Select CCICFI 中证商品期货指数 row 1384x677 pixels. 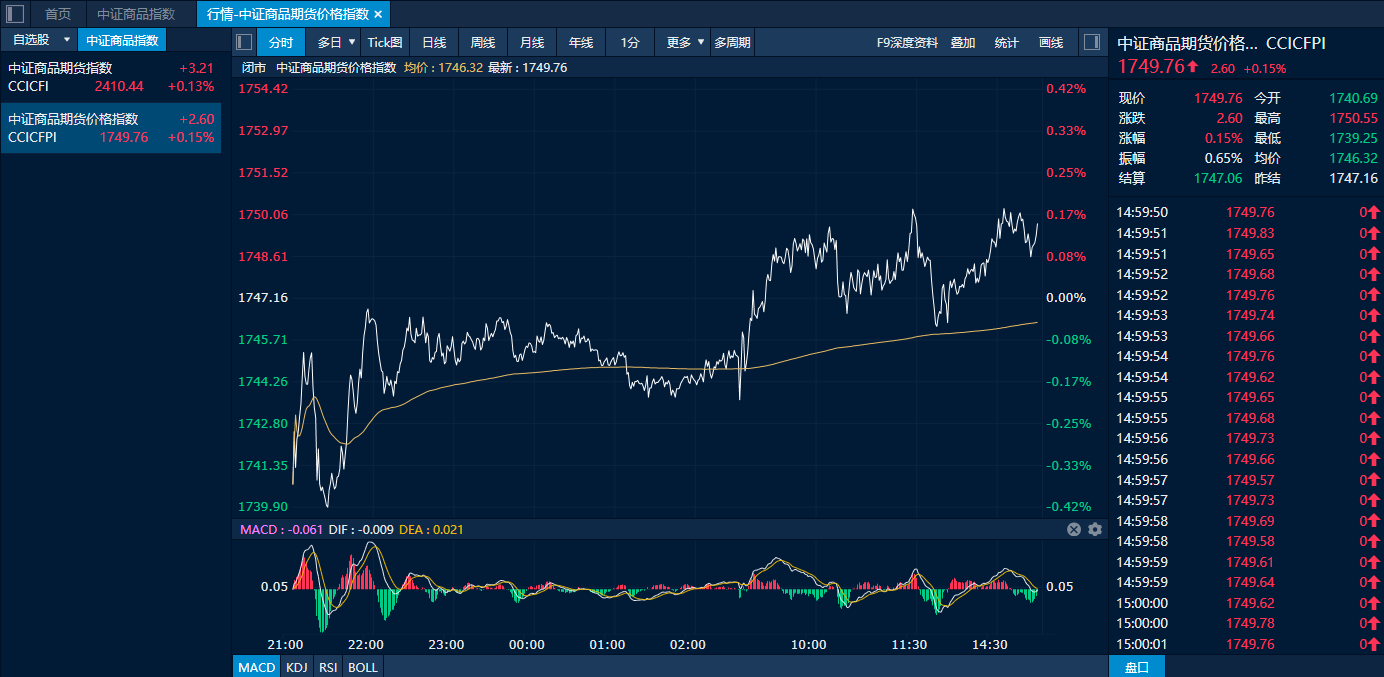click(110, 77)
